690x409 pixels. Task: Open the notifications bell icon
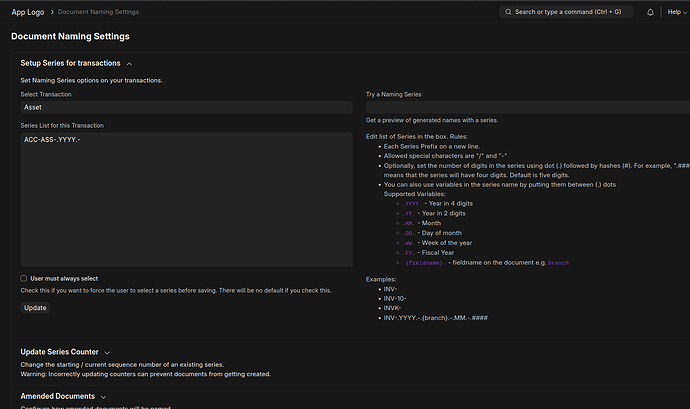650,12
